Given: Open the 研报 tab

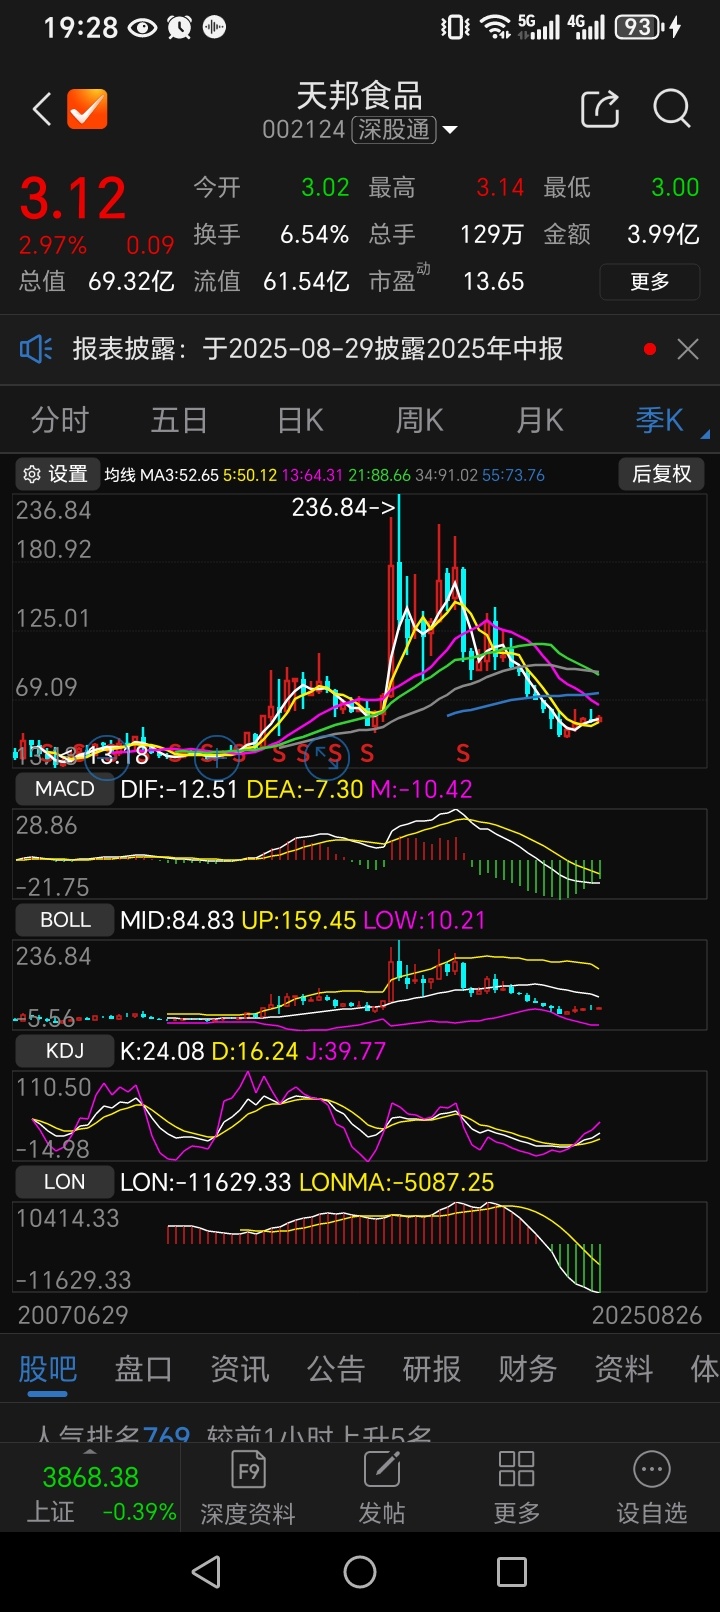Looking at the screenshot, I should point(431,1369).
